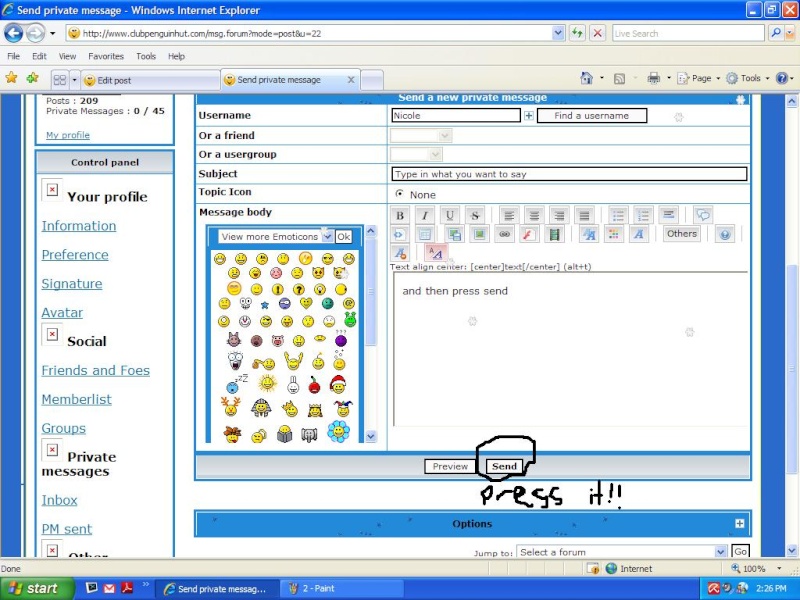Click the Windows start button
The width and height of the screenshot is (800, 600).
[35, 588]
